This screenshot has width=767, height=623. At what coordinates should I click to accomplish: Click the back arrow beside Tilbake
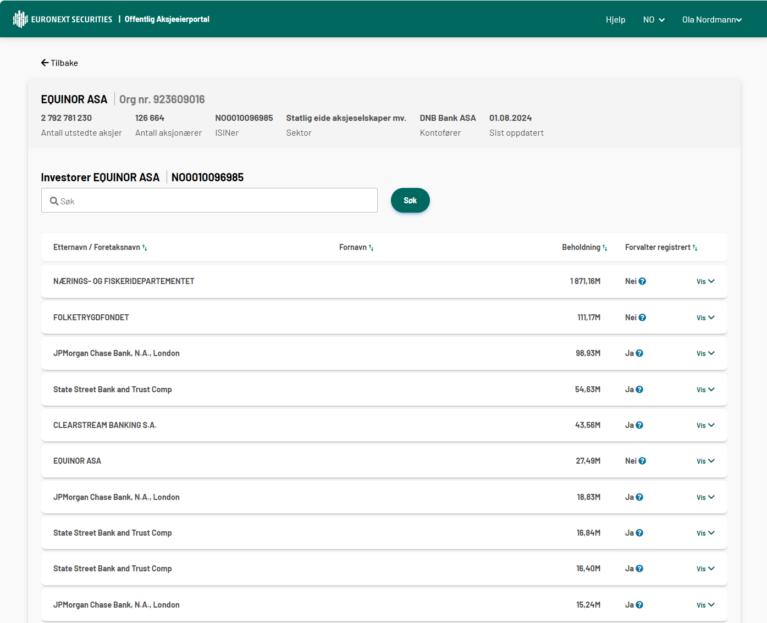tap(45, 63)
